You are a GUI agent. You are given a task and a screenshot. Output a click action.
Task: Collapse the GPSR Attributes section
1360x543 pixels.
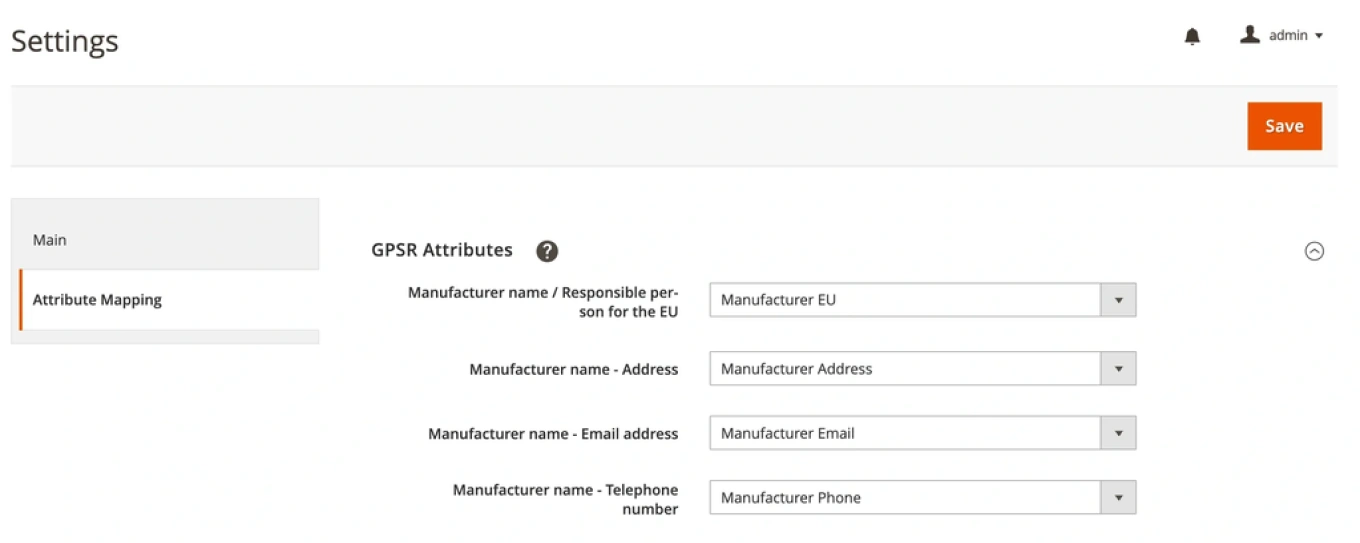pyautogui.click(x=1314, y=251)
